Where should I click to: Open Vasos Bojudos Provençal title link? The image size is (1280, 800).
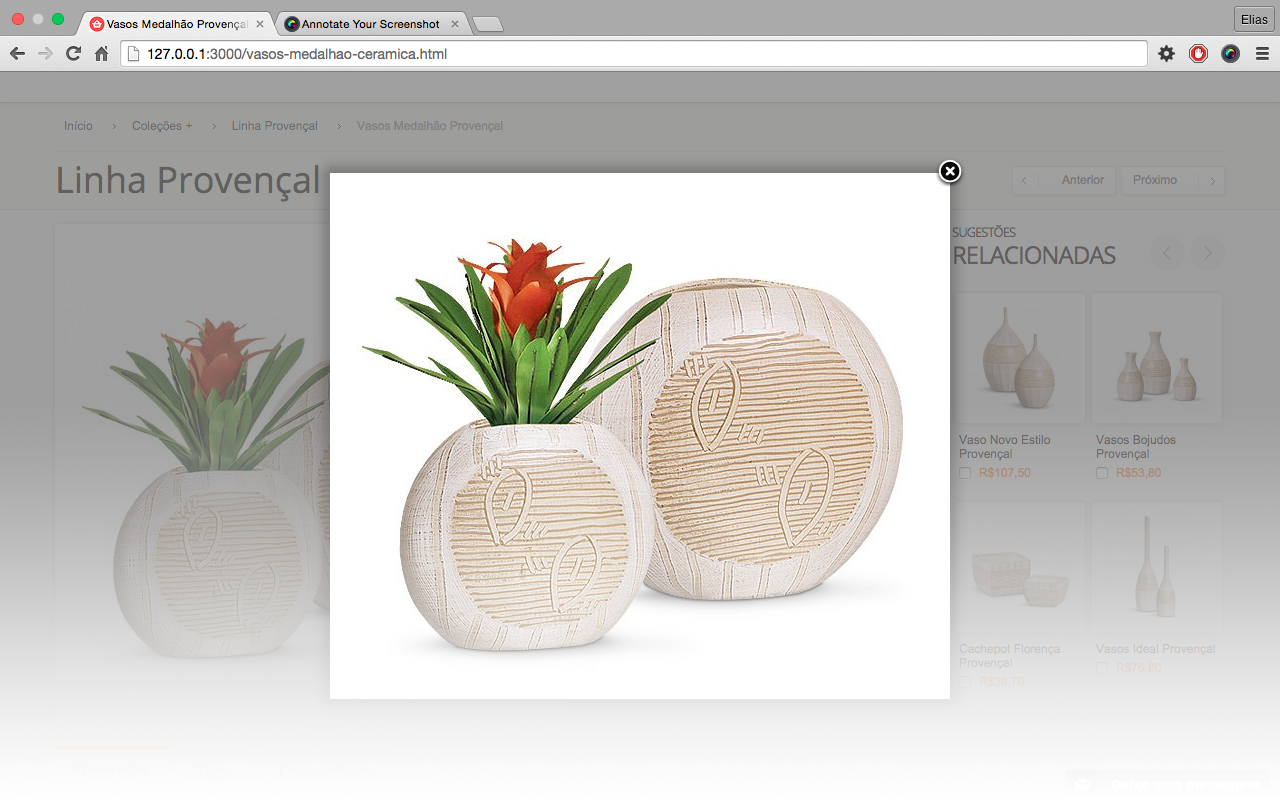[1136, 447]
